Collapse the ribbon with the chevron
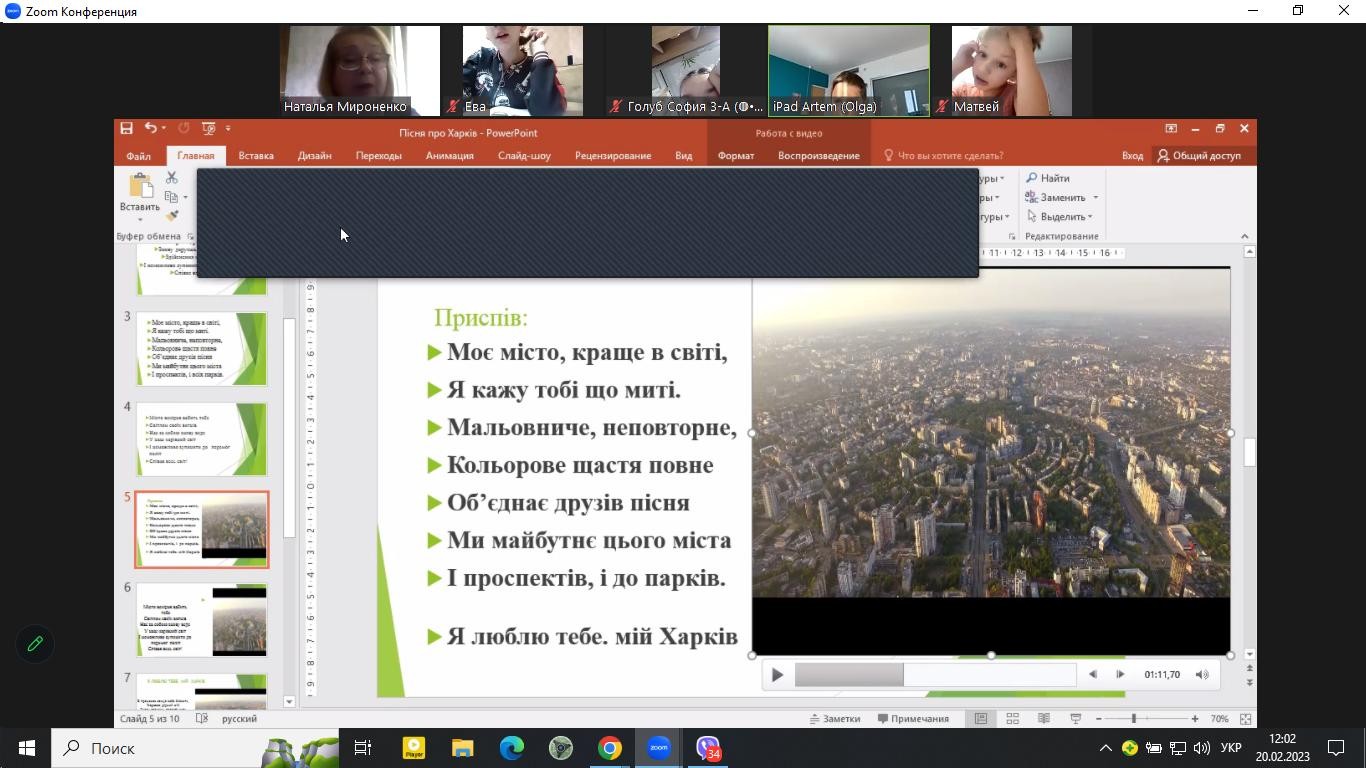The image size is (1366, 768). click(x=1244, y=236)
